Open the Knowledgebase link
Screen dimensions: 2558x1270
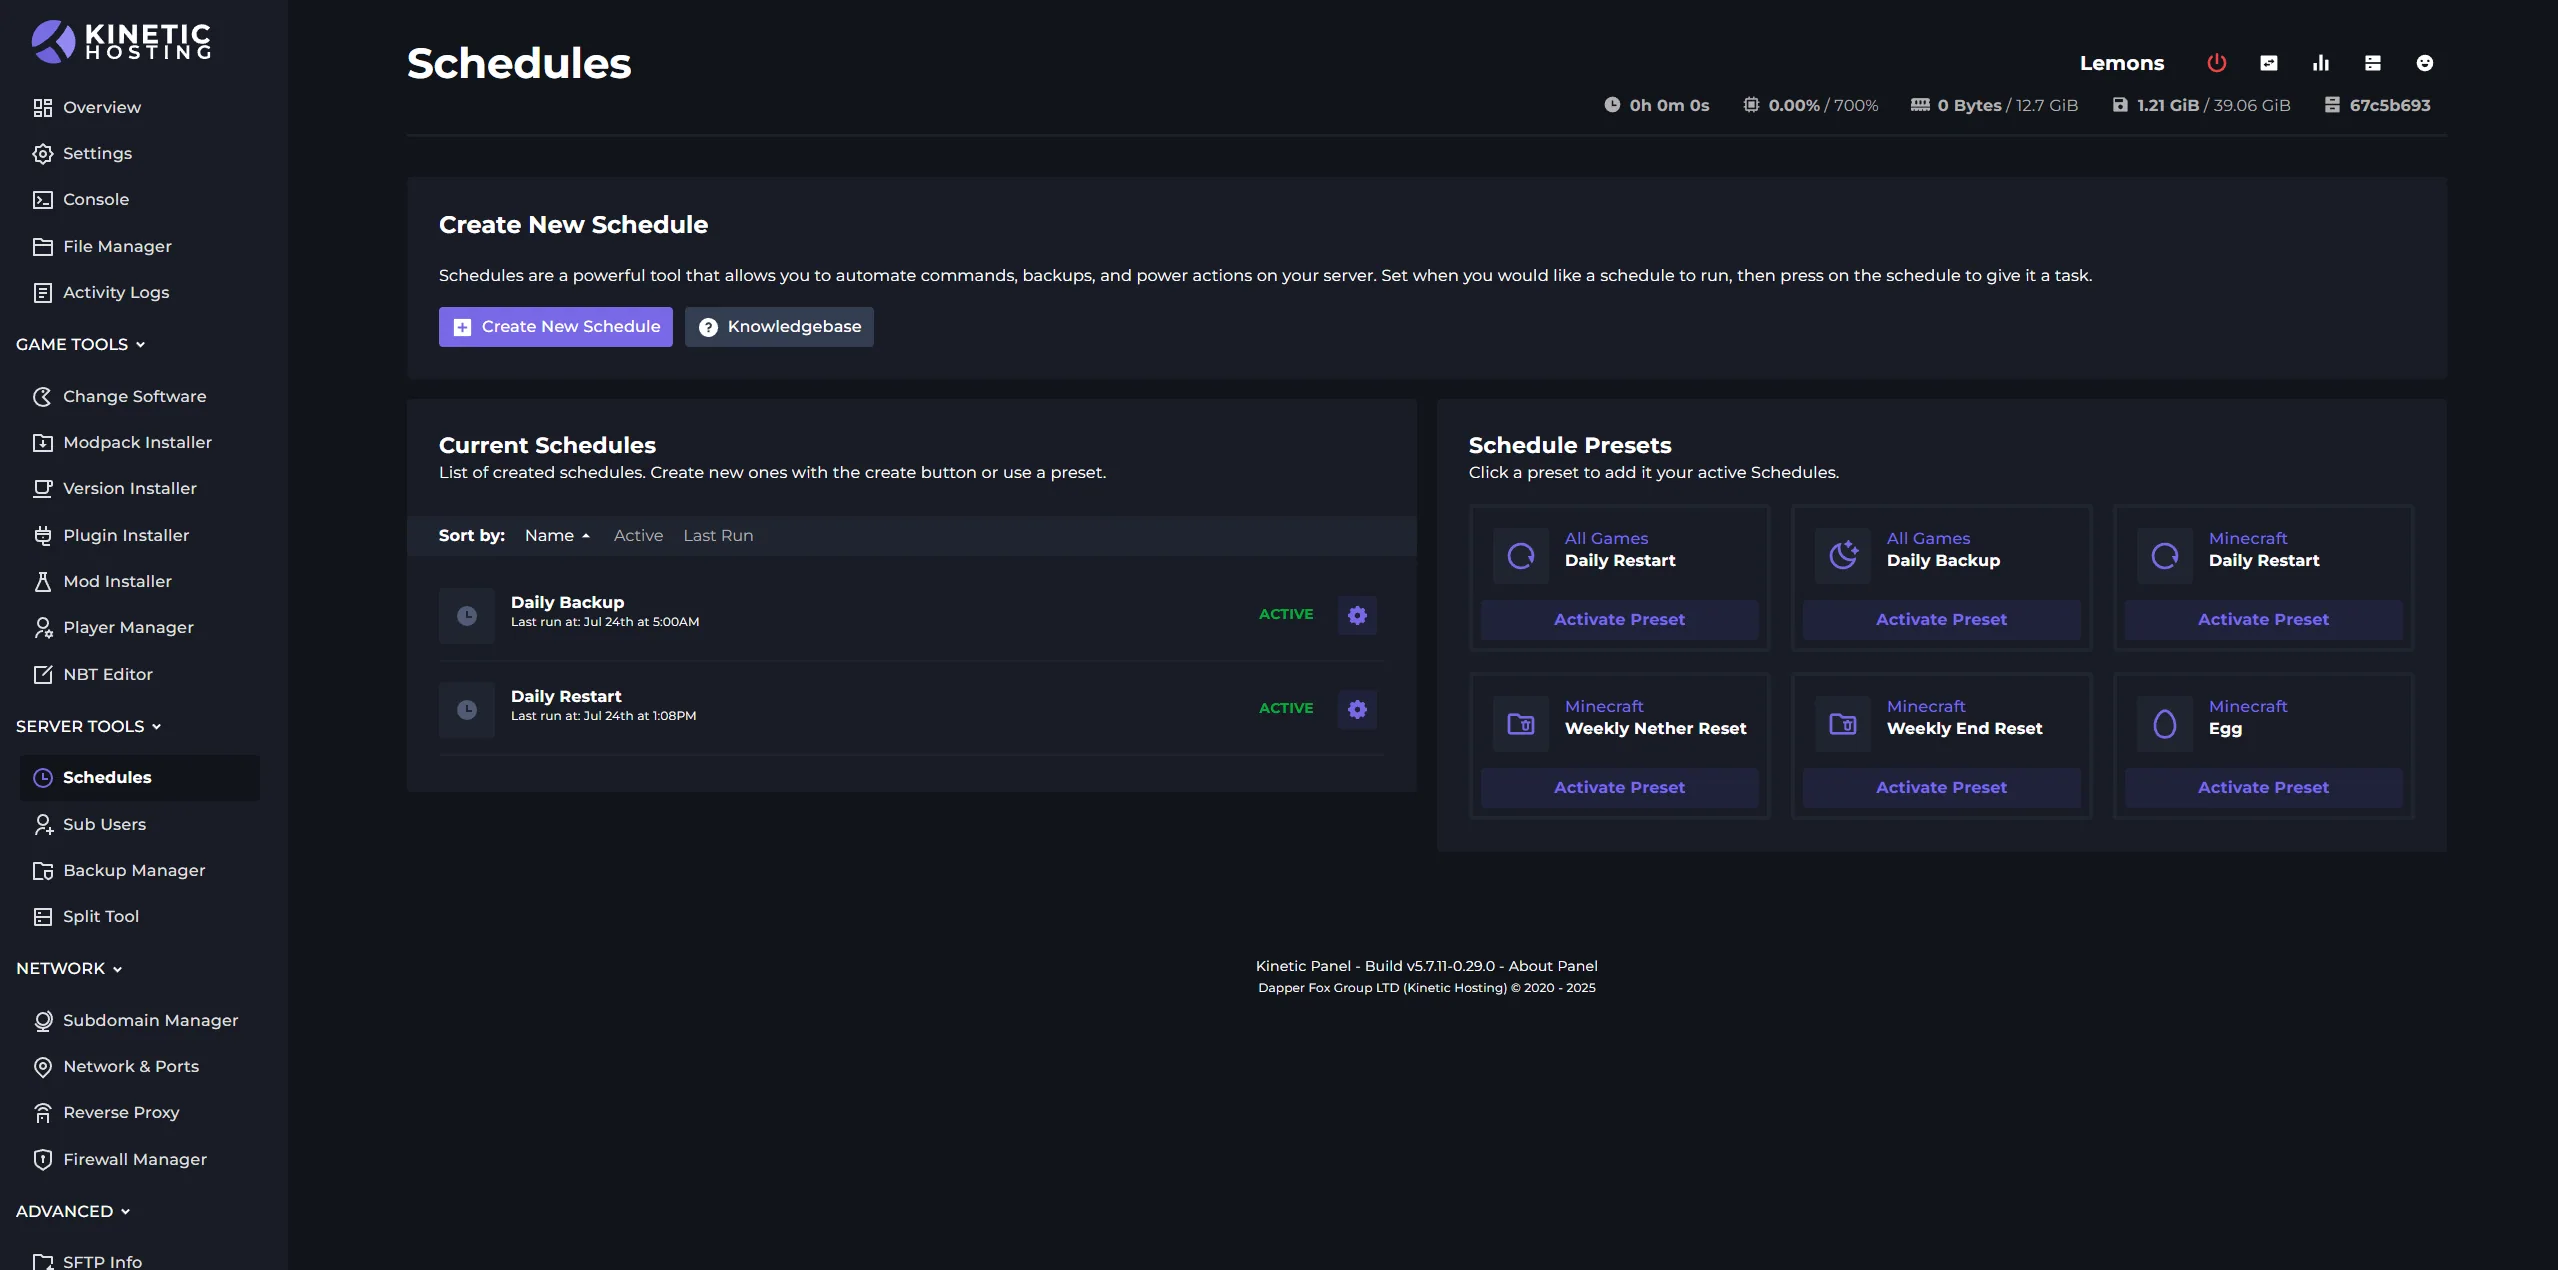779,326
